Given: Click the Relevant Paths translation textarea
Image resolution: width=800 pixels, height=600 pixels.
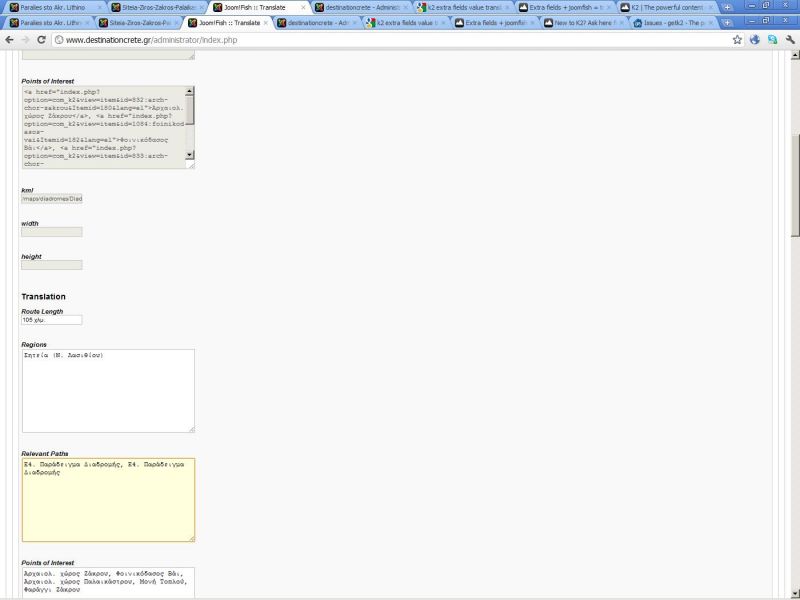Looking at the screenshot, I should point(108,500).
